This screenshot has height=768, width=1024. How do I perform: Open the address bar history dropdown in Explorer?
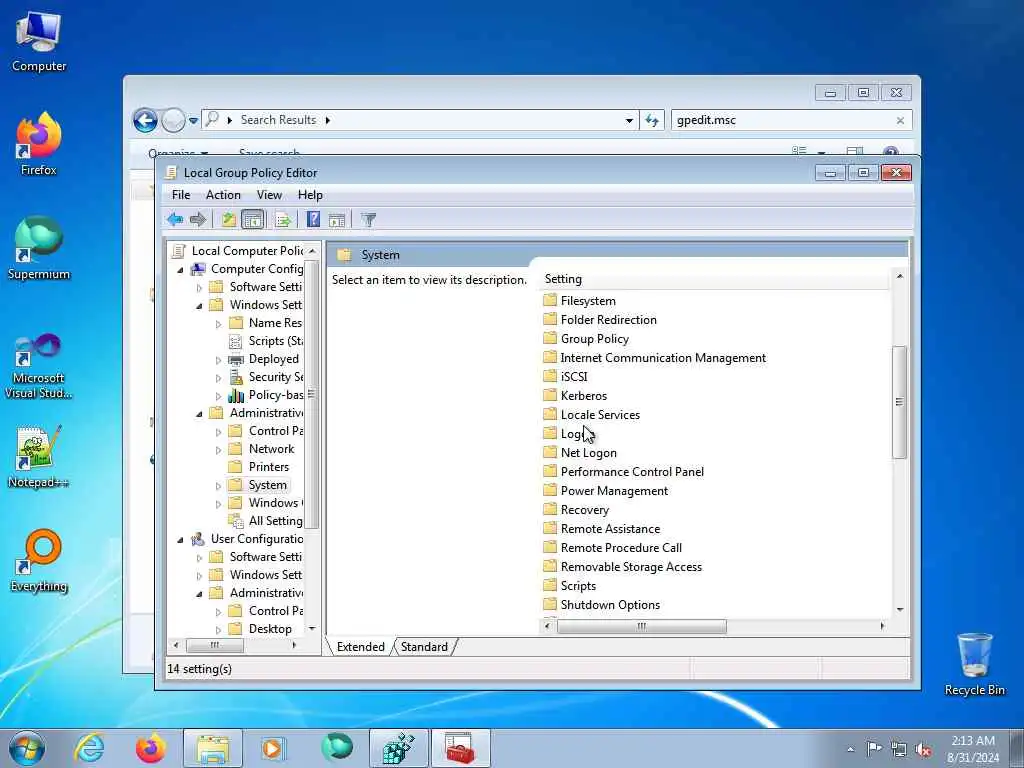click(x=629, y=120)
